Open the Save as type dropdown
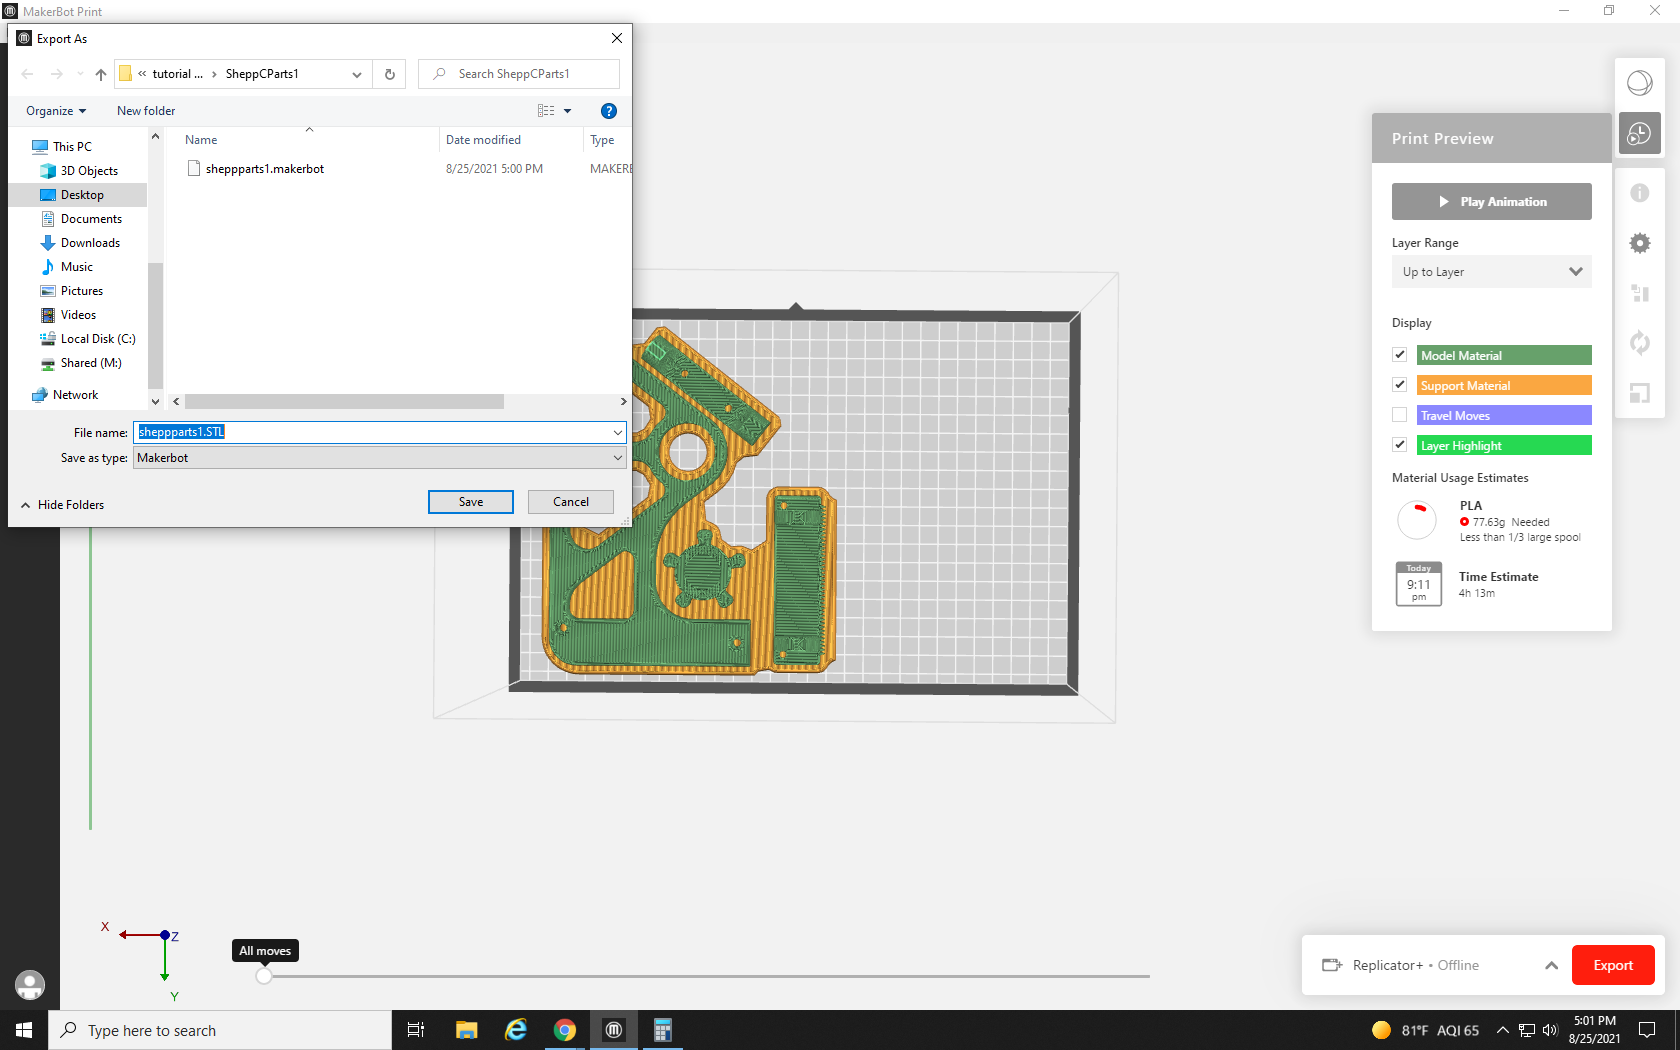This screenshot has width=1680, height=1050. click(x=380, y=458)
